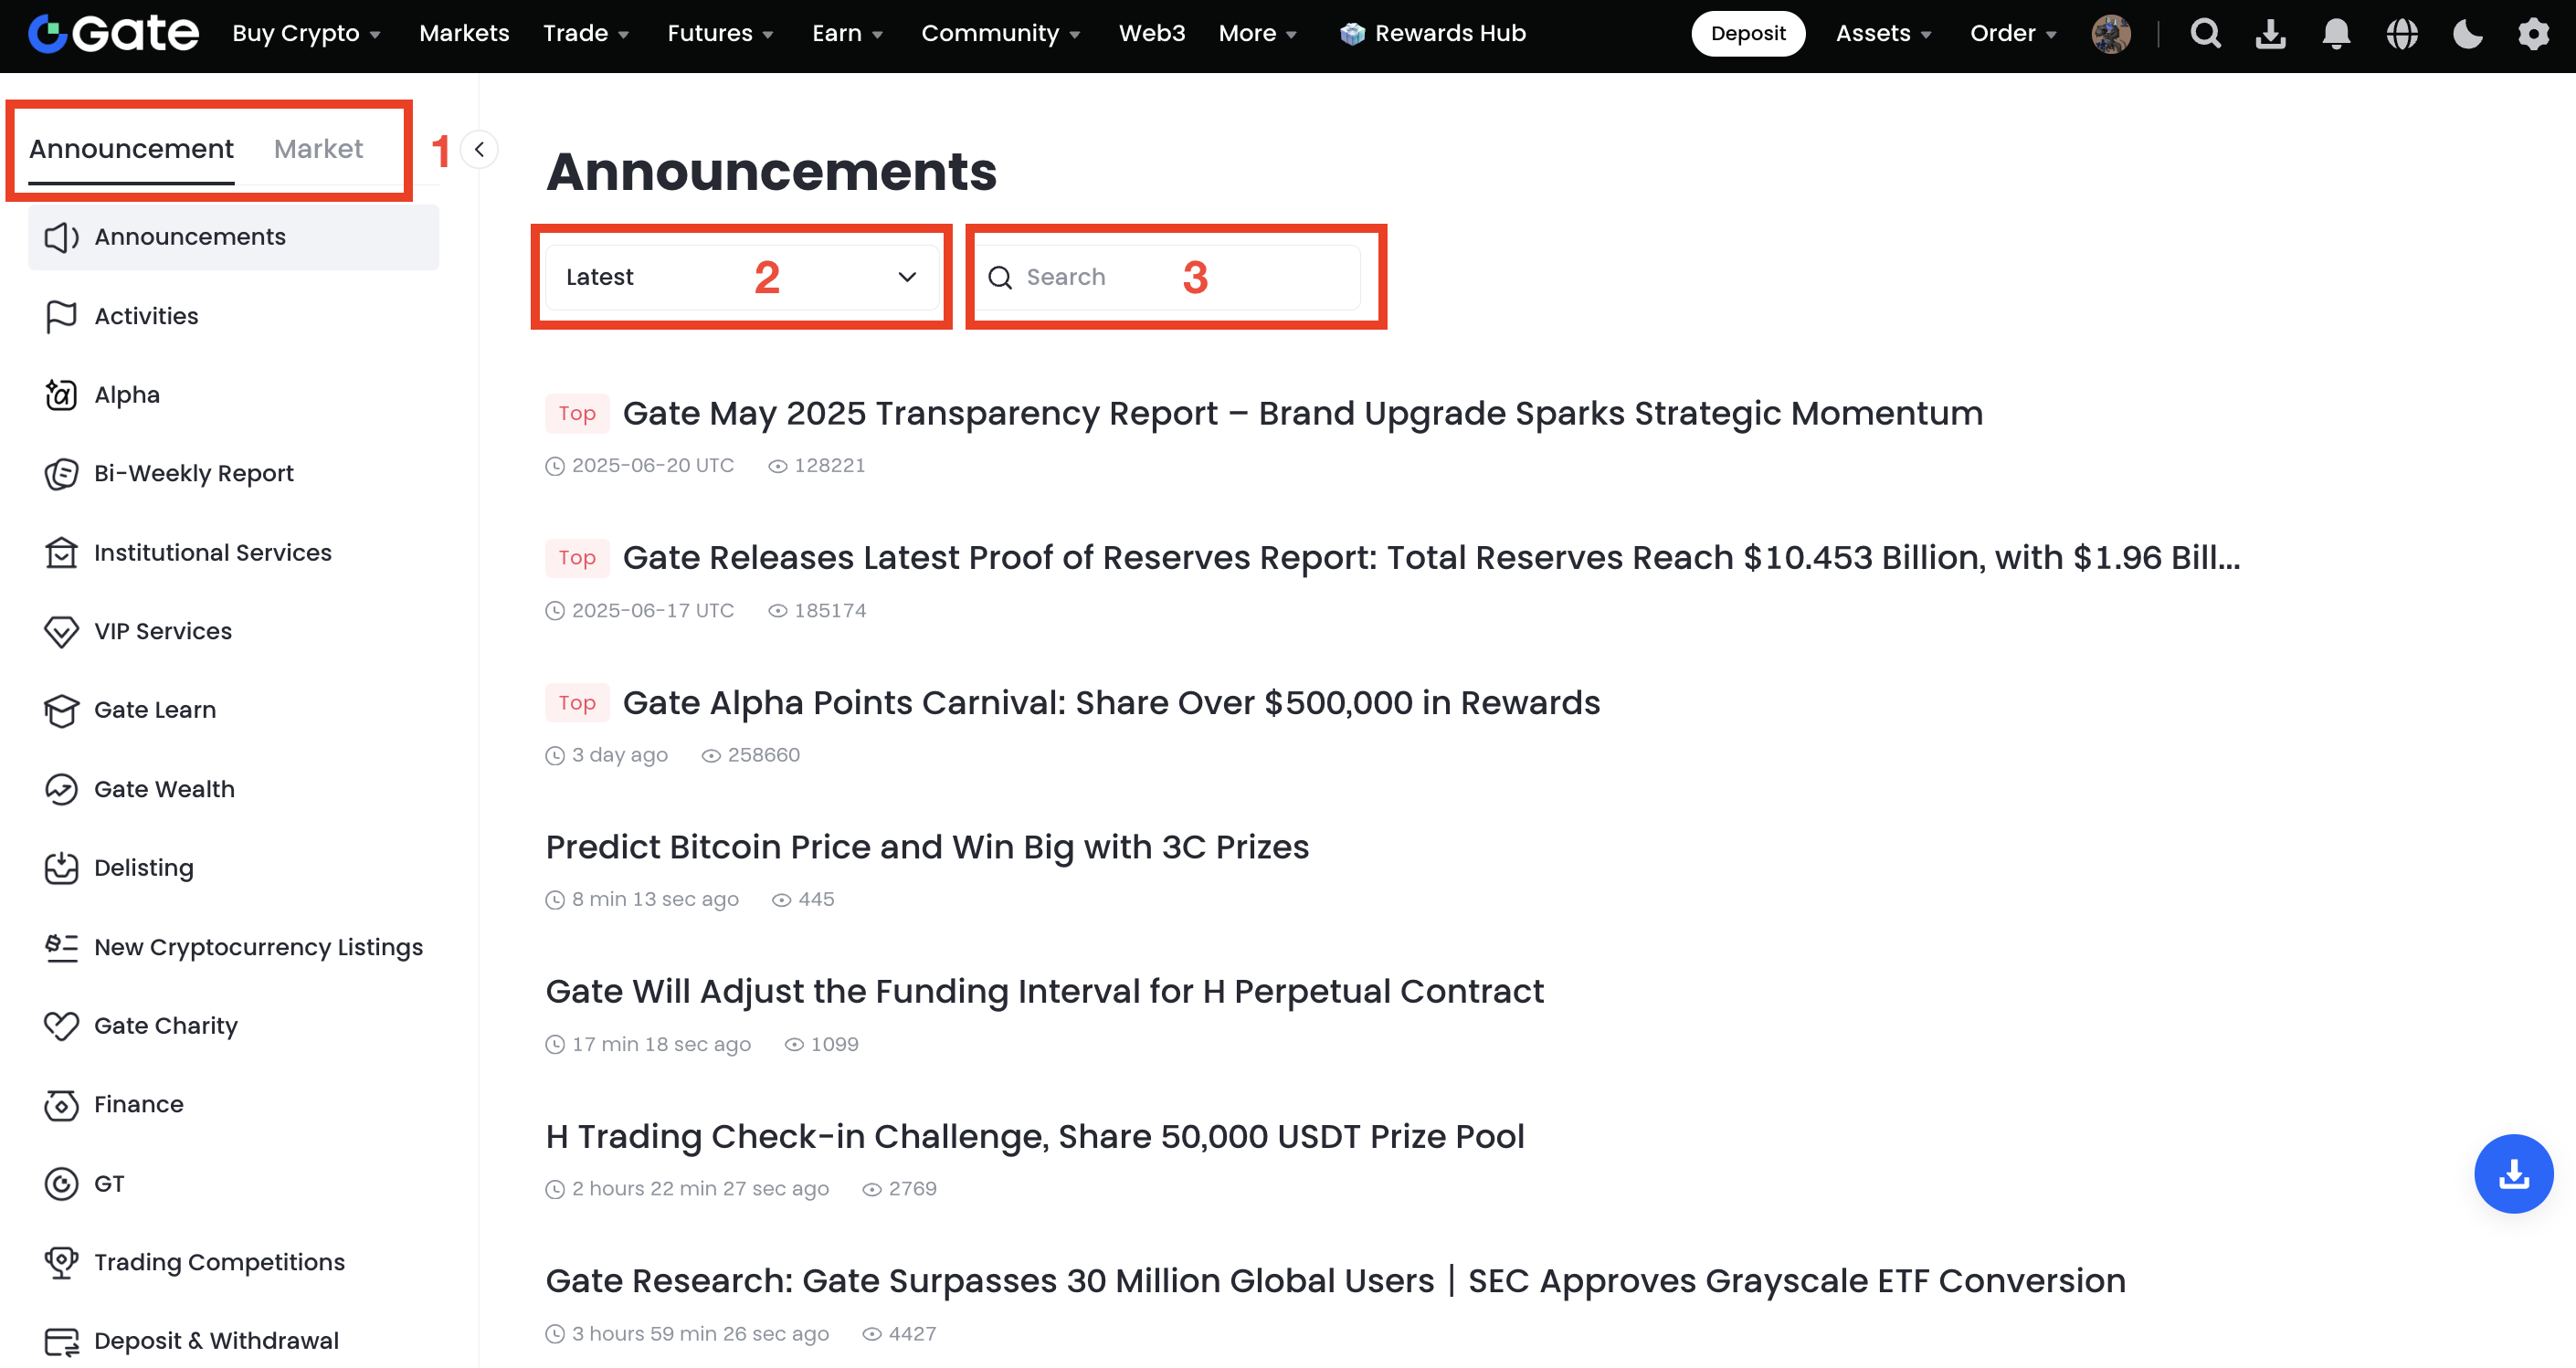Switch to the Market tab
This screenshot has height=1368, width=2576.
pos(318,149)
